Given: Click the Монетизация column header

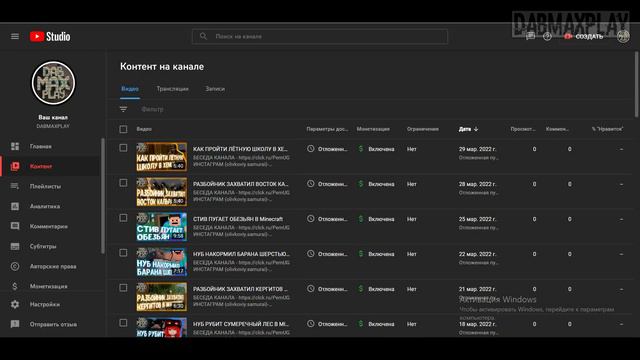Looking at the screenshot, I should click(373, 129).
